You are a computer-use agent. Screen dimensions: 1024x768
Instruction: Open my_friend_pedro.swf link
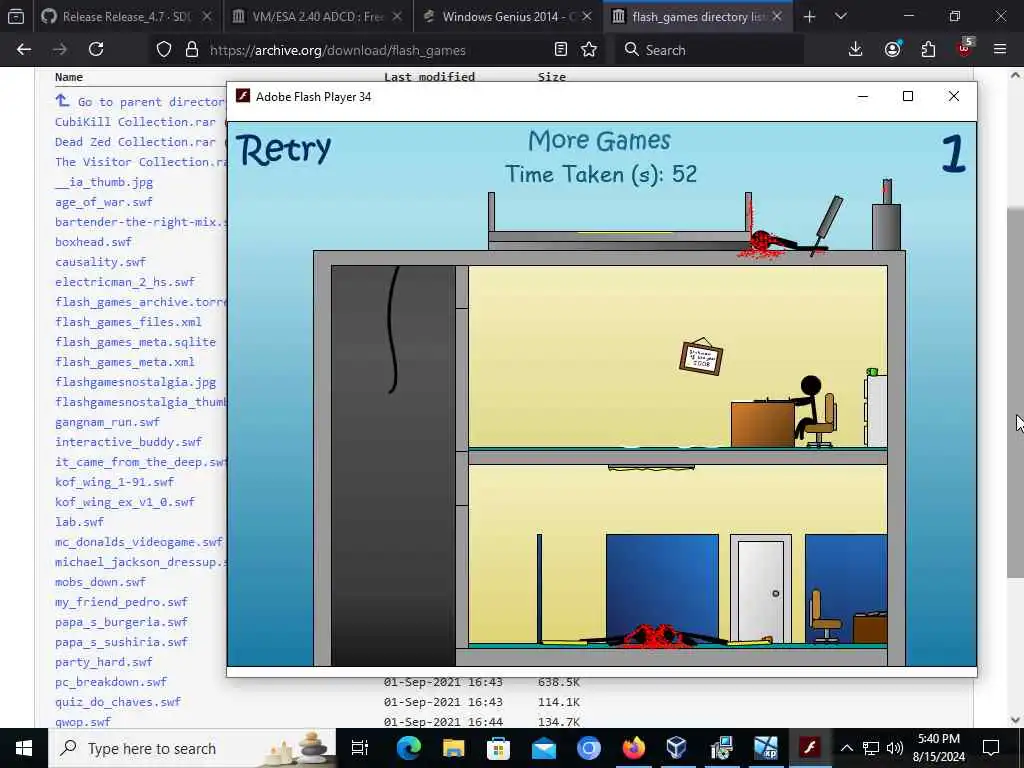[121, 602]
